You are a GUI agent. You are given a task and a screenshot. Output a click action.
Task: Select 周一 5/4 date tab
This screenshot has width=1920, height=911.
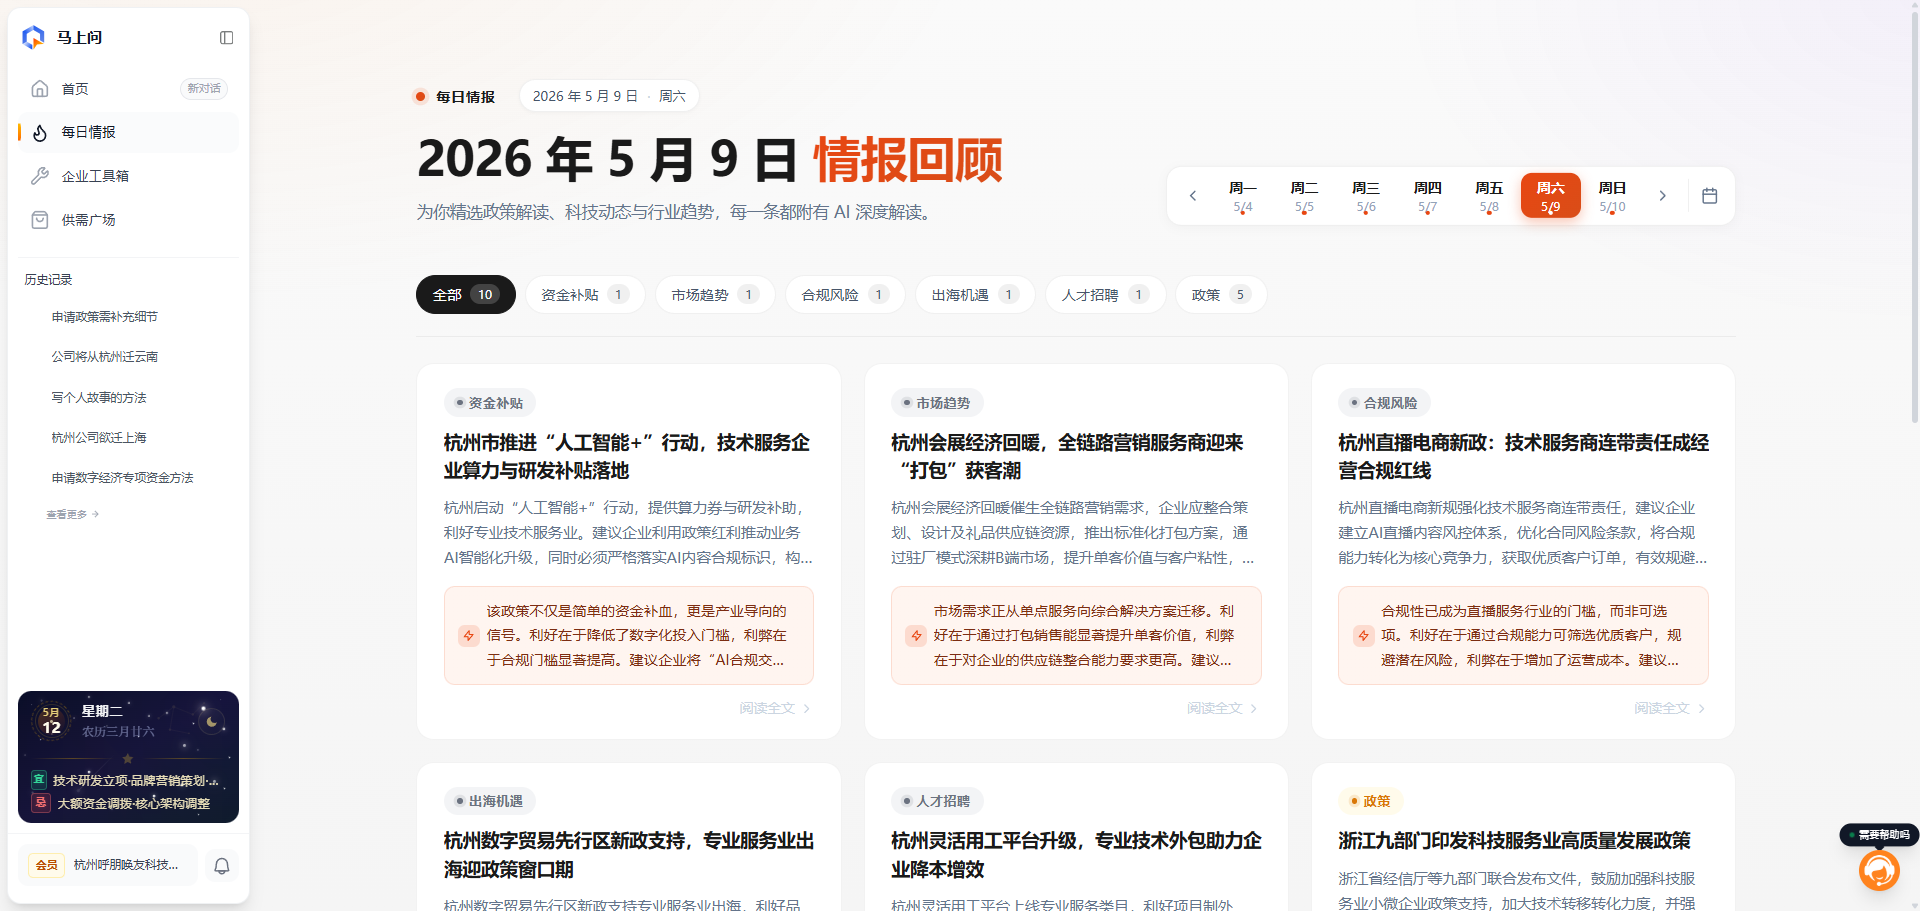click(x=1243, y=196)
